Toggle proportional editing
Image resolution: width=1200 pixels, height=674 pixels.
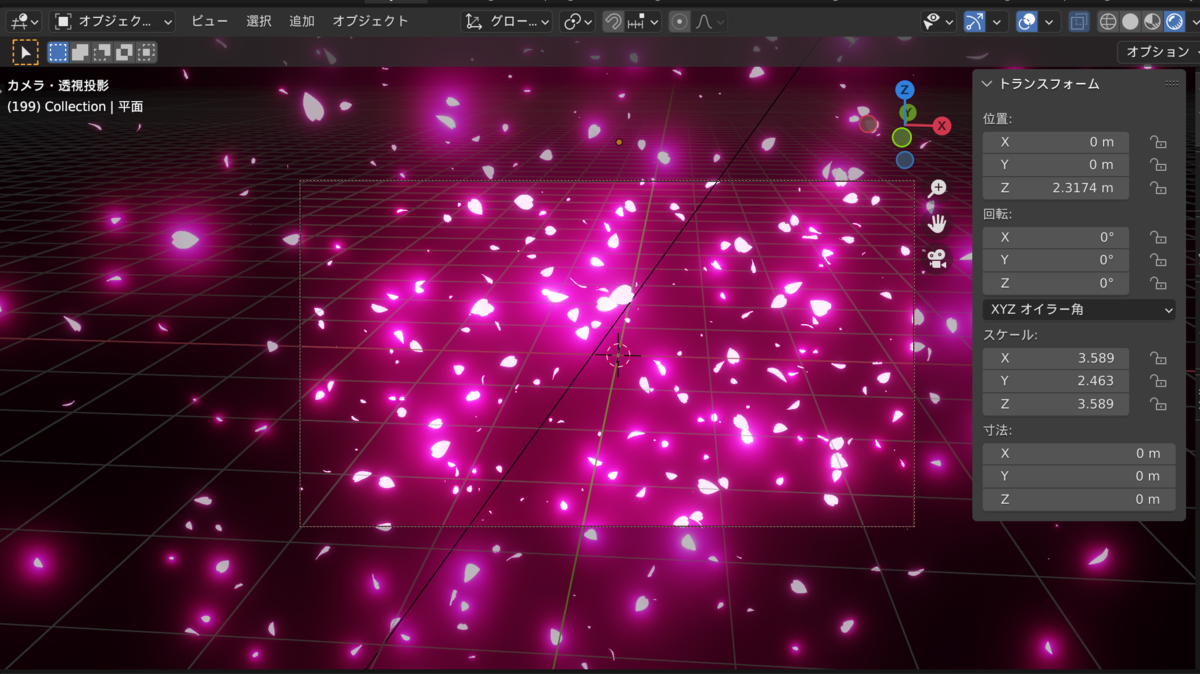pos(680,21)
